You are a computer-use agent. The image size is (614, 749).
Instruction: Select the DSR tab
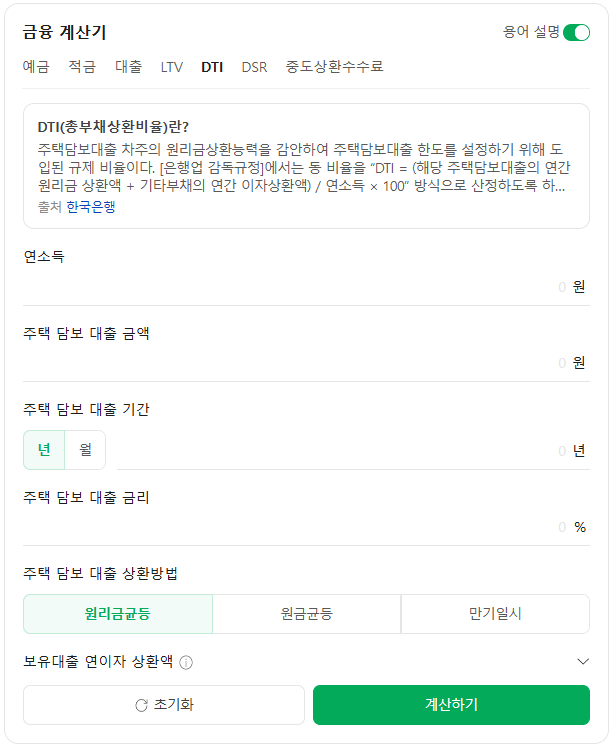(x=254, y=67)
